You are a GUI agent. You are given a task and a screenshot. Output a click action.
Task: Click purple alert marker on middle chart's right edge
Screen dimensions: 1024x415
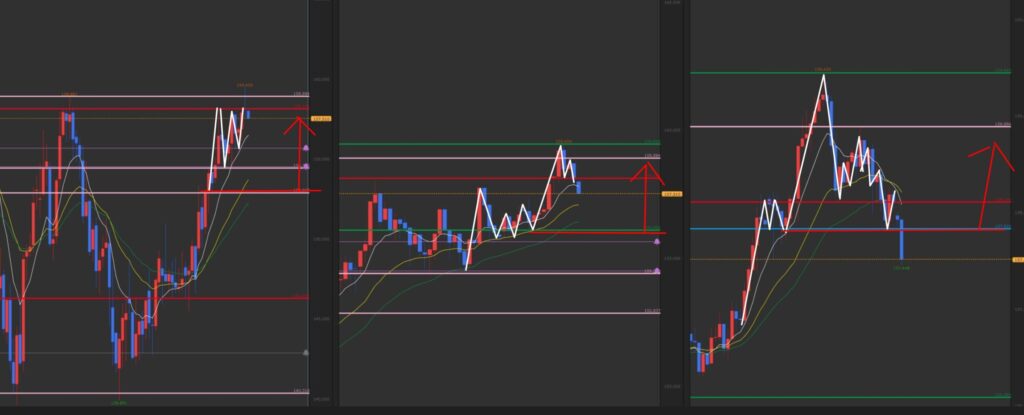click(x=656, y=241)
